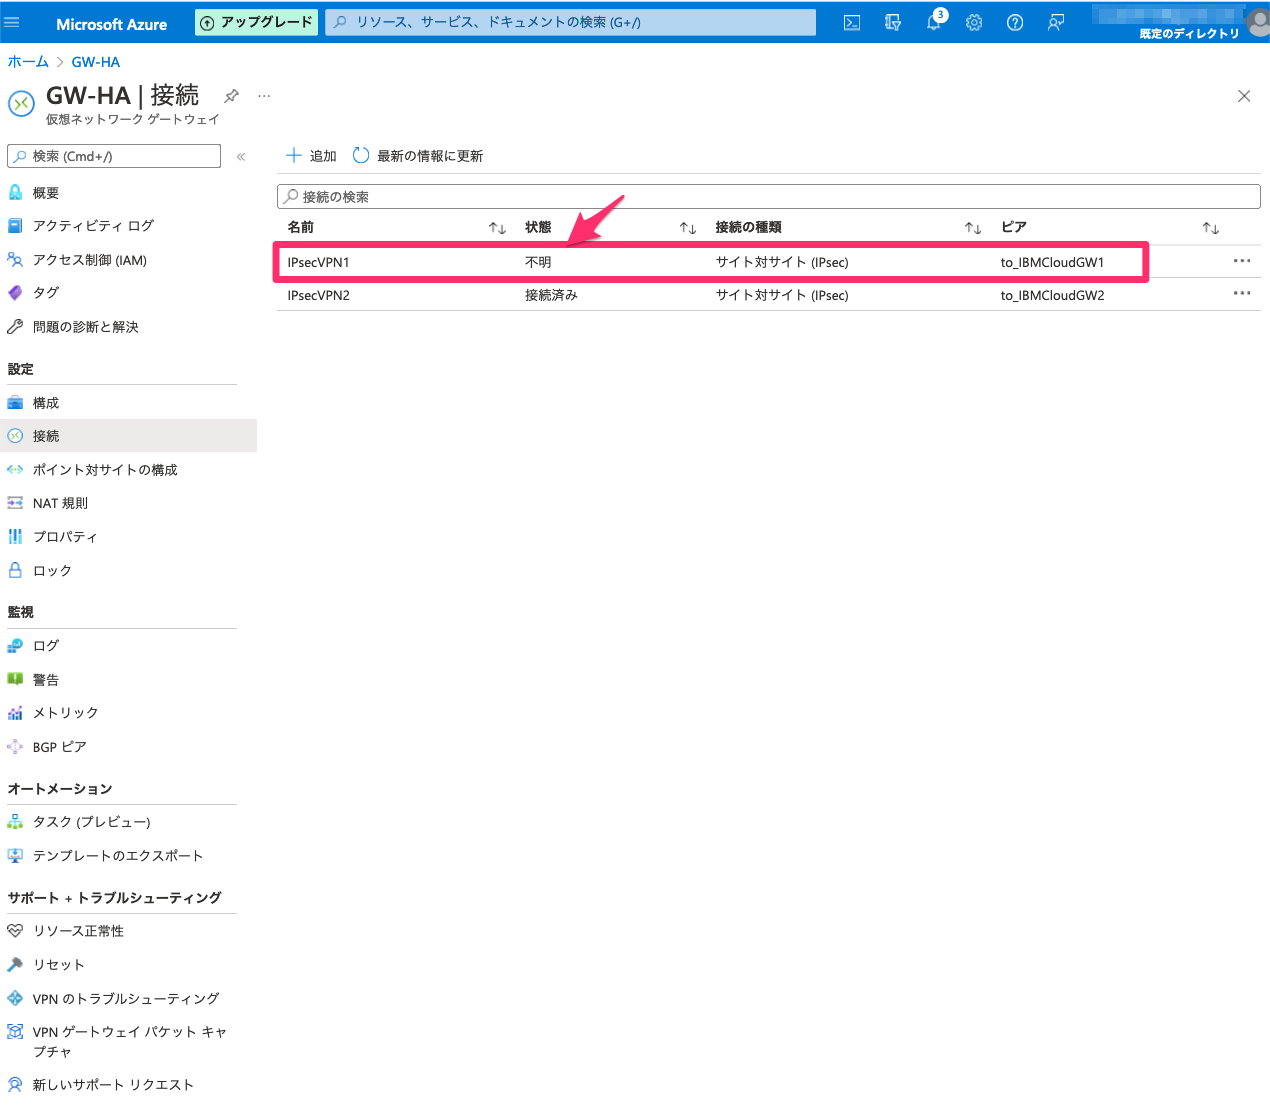This screenshot has height=1107, width=1270.
Task: Navigate to ホーム via the breadcrumb
Action: tap(27, 61)
